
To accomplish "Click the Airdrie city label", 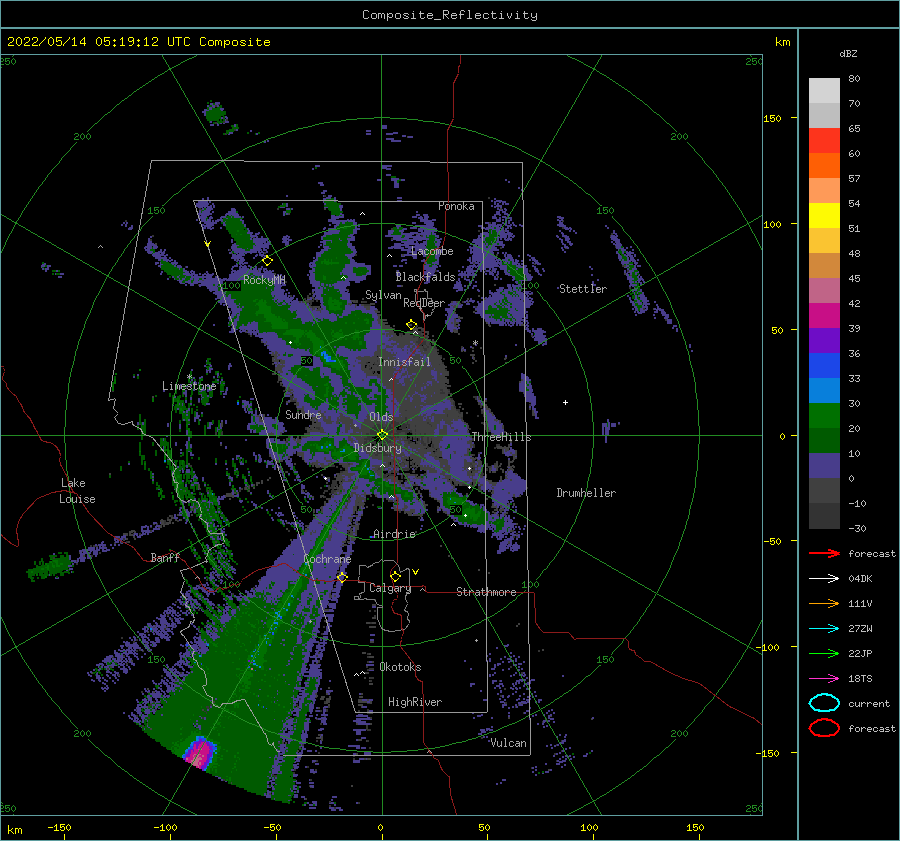I will [394, 534].
